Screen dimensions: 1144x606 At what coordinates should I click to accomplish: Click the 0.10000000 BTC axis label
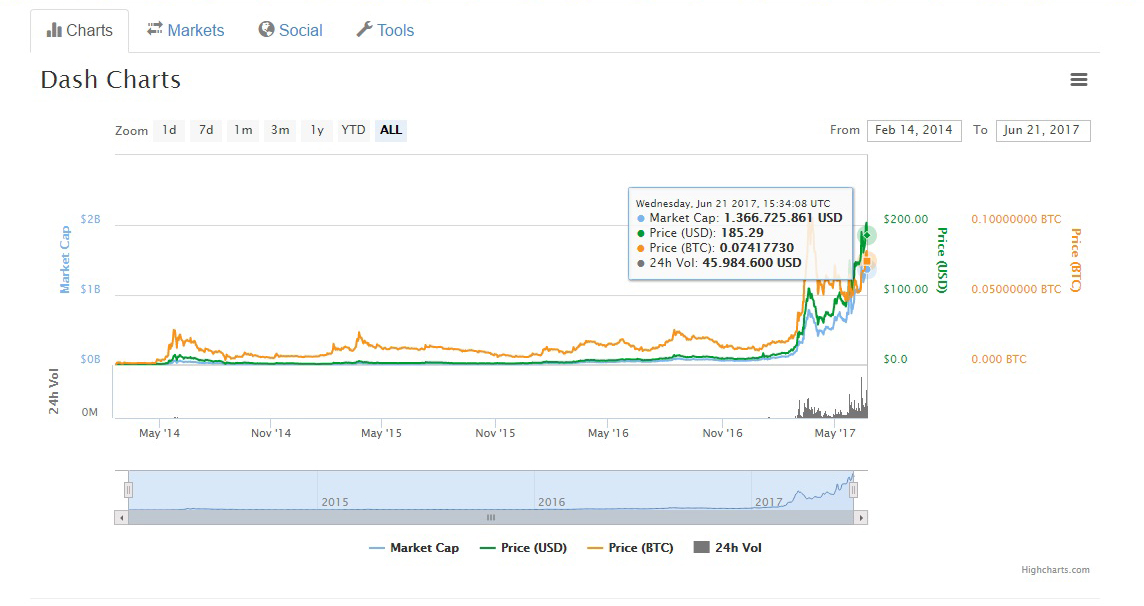coord(1016,219)
